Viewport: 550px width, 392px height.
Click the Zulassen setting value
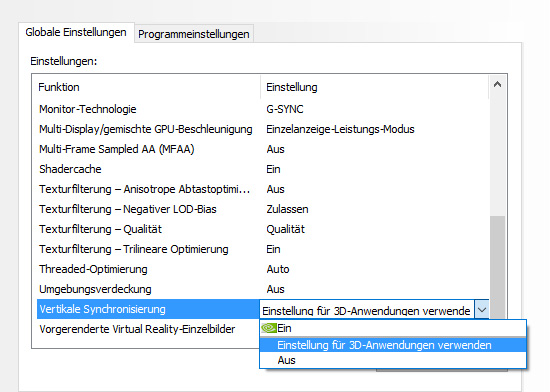click(287, 209)
